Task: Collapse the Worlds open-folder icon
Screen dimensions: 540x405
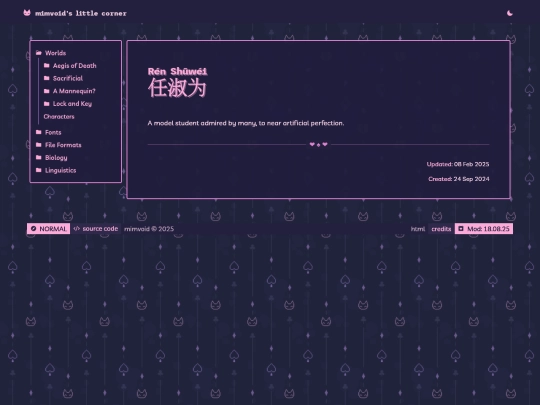Action: click(39, 53)
